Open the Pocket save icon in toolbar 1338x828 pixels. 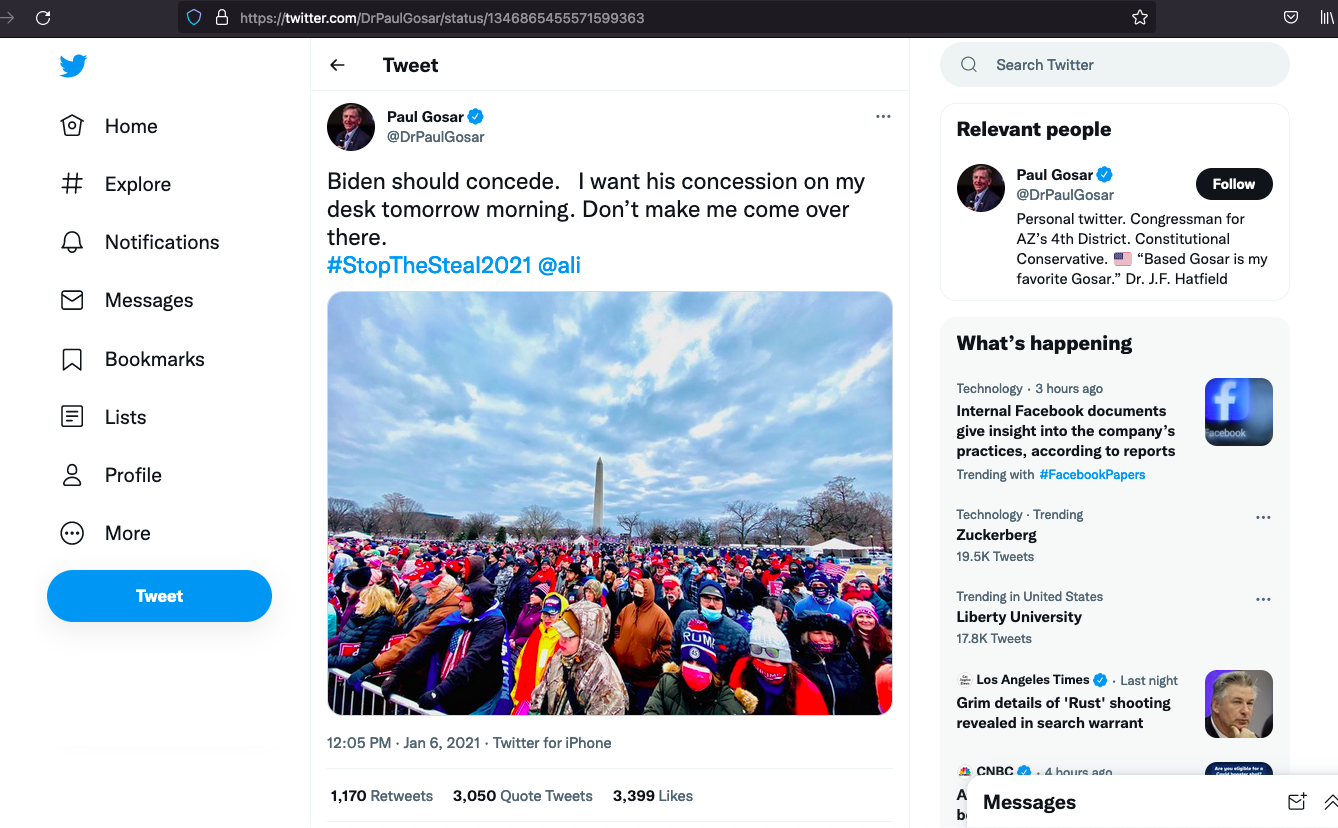click(1291, 17)
